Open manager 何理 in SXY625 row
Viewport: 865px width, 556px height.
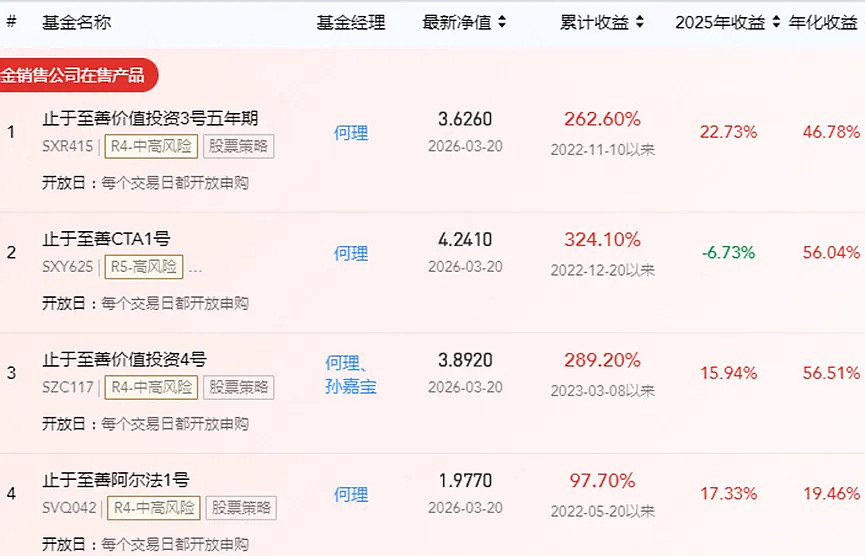[x=351, y=254]
